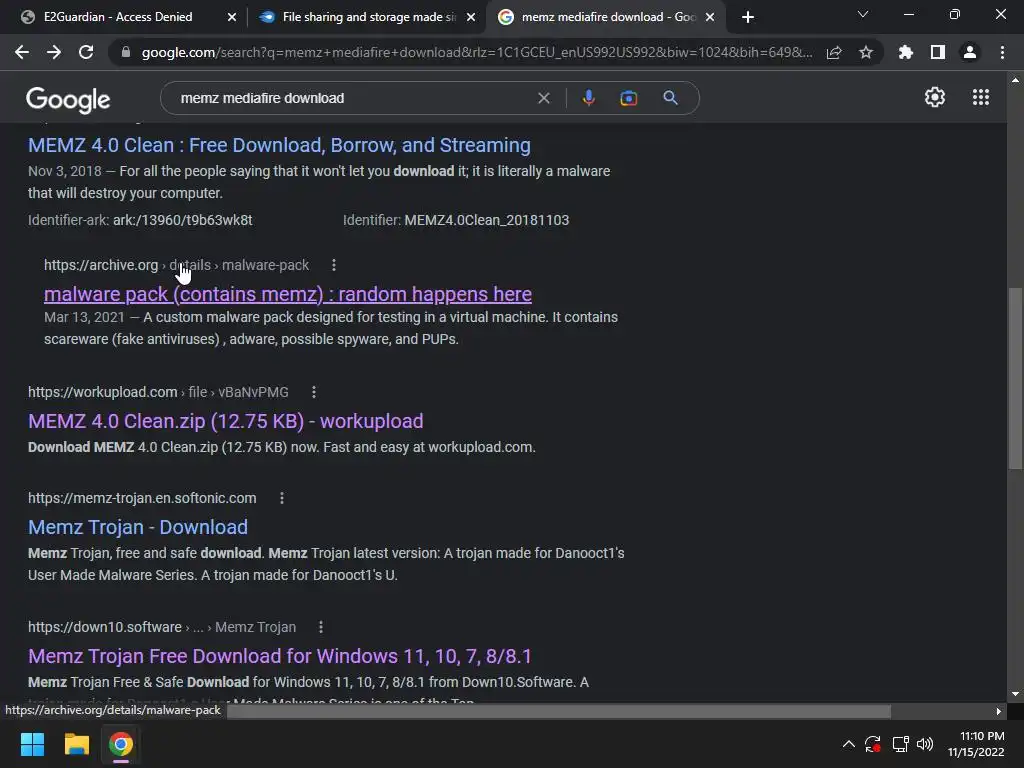The width and height of the screenshot is (1024, 768).
Task: Open the browser side panel
Action: (938, 52)
